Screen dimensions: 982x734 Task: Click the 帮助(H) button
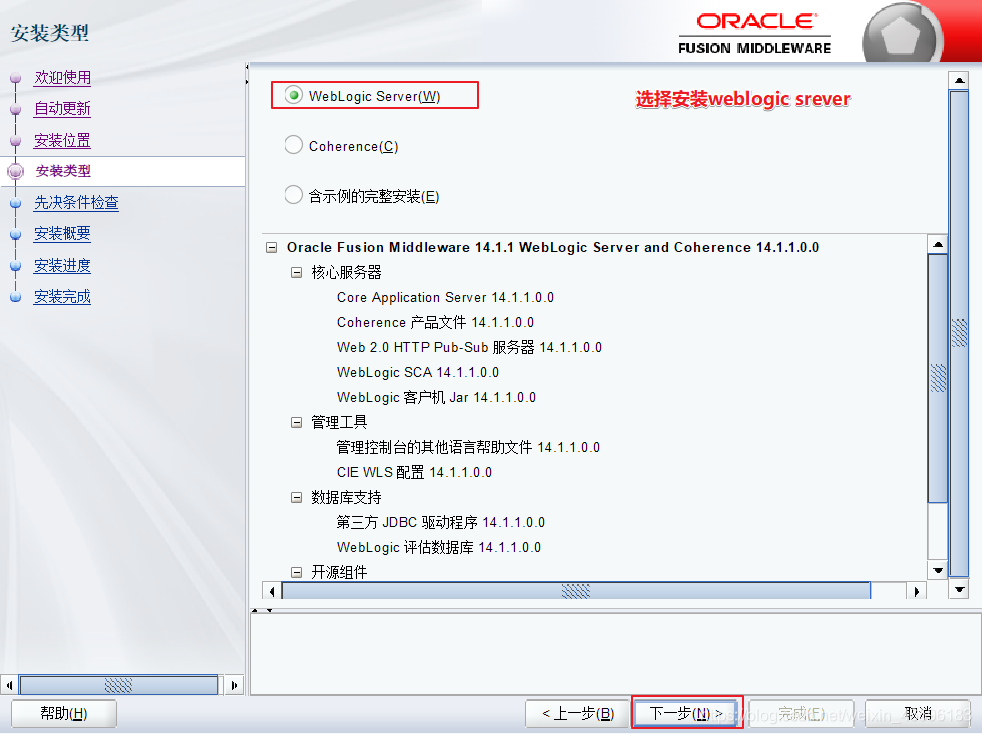point(64,713)
